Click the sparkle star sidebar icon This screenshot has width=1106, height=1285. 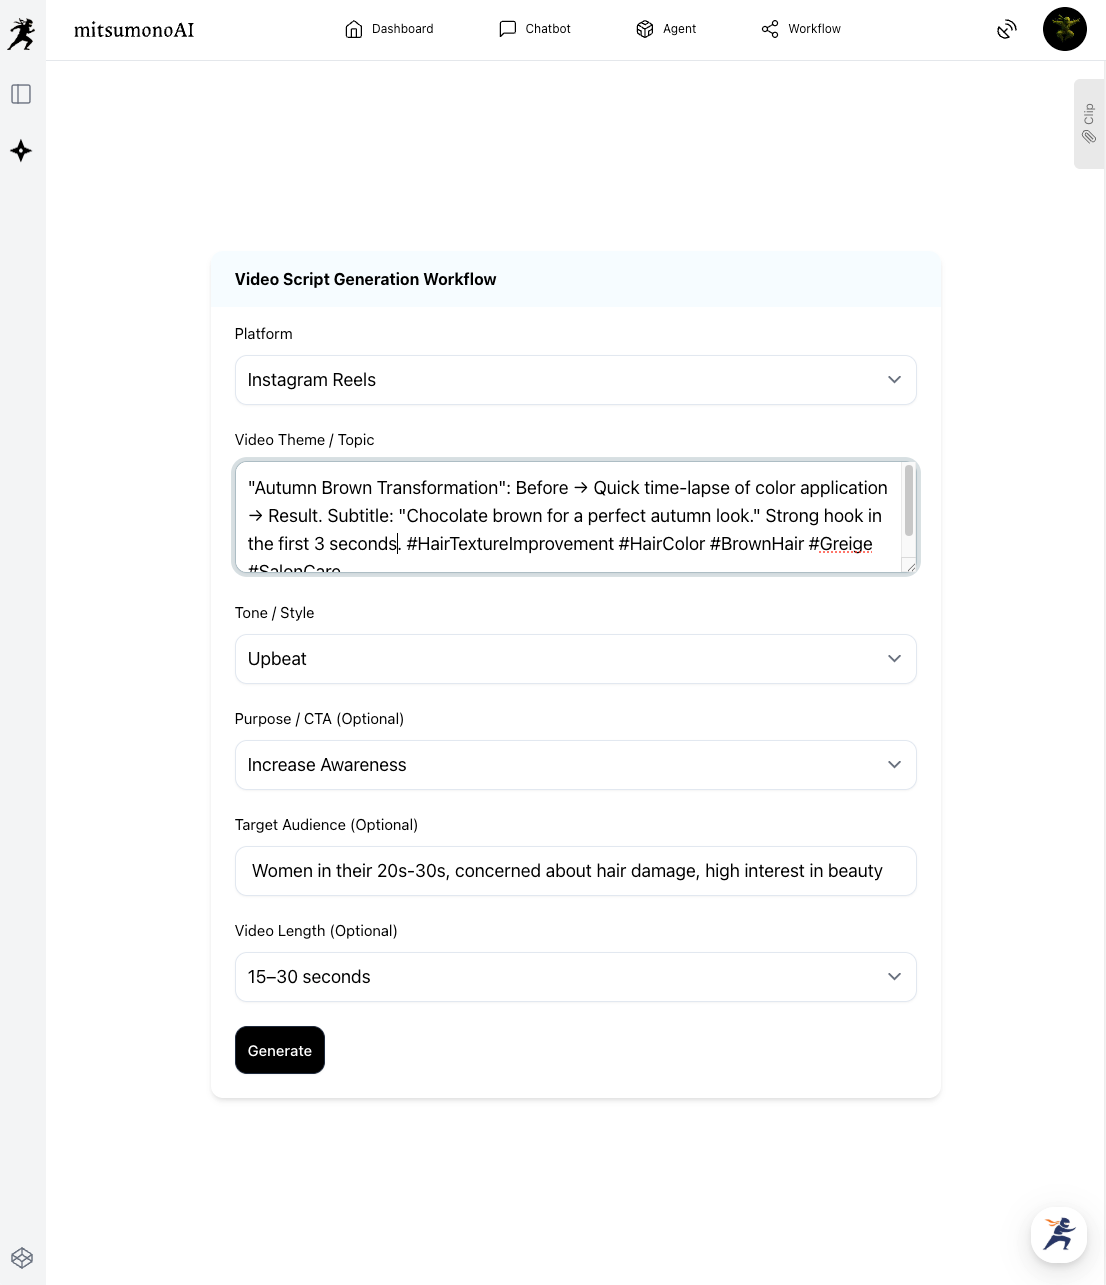(21, 151)
